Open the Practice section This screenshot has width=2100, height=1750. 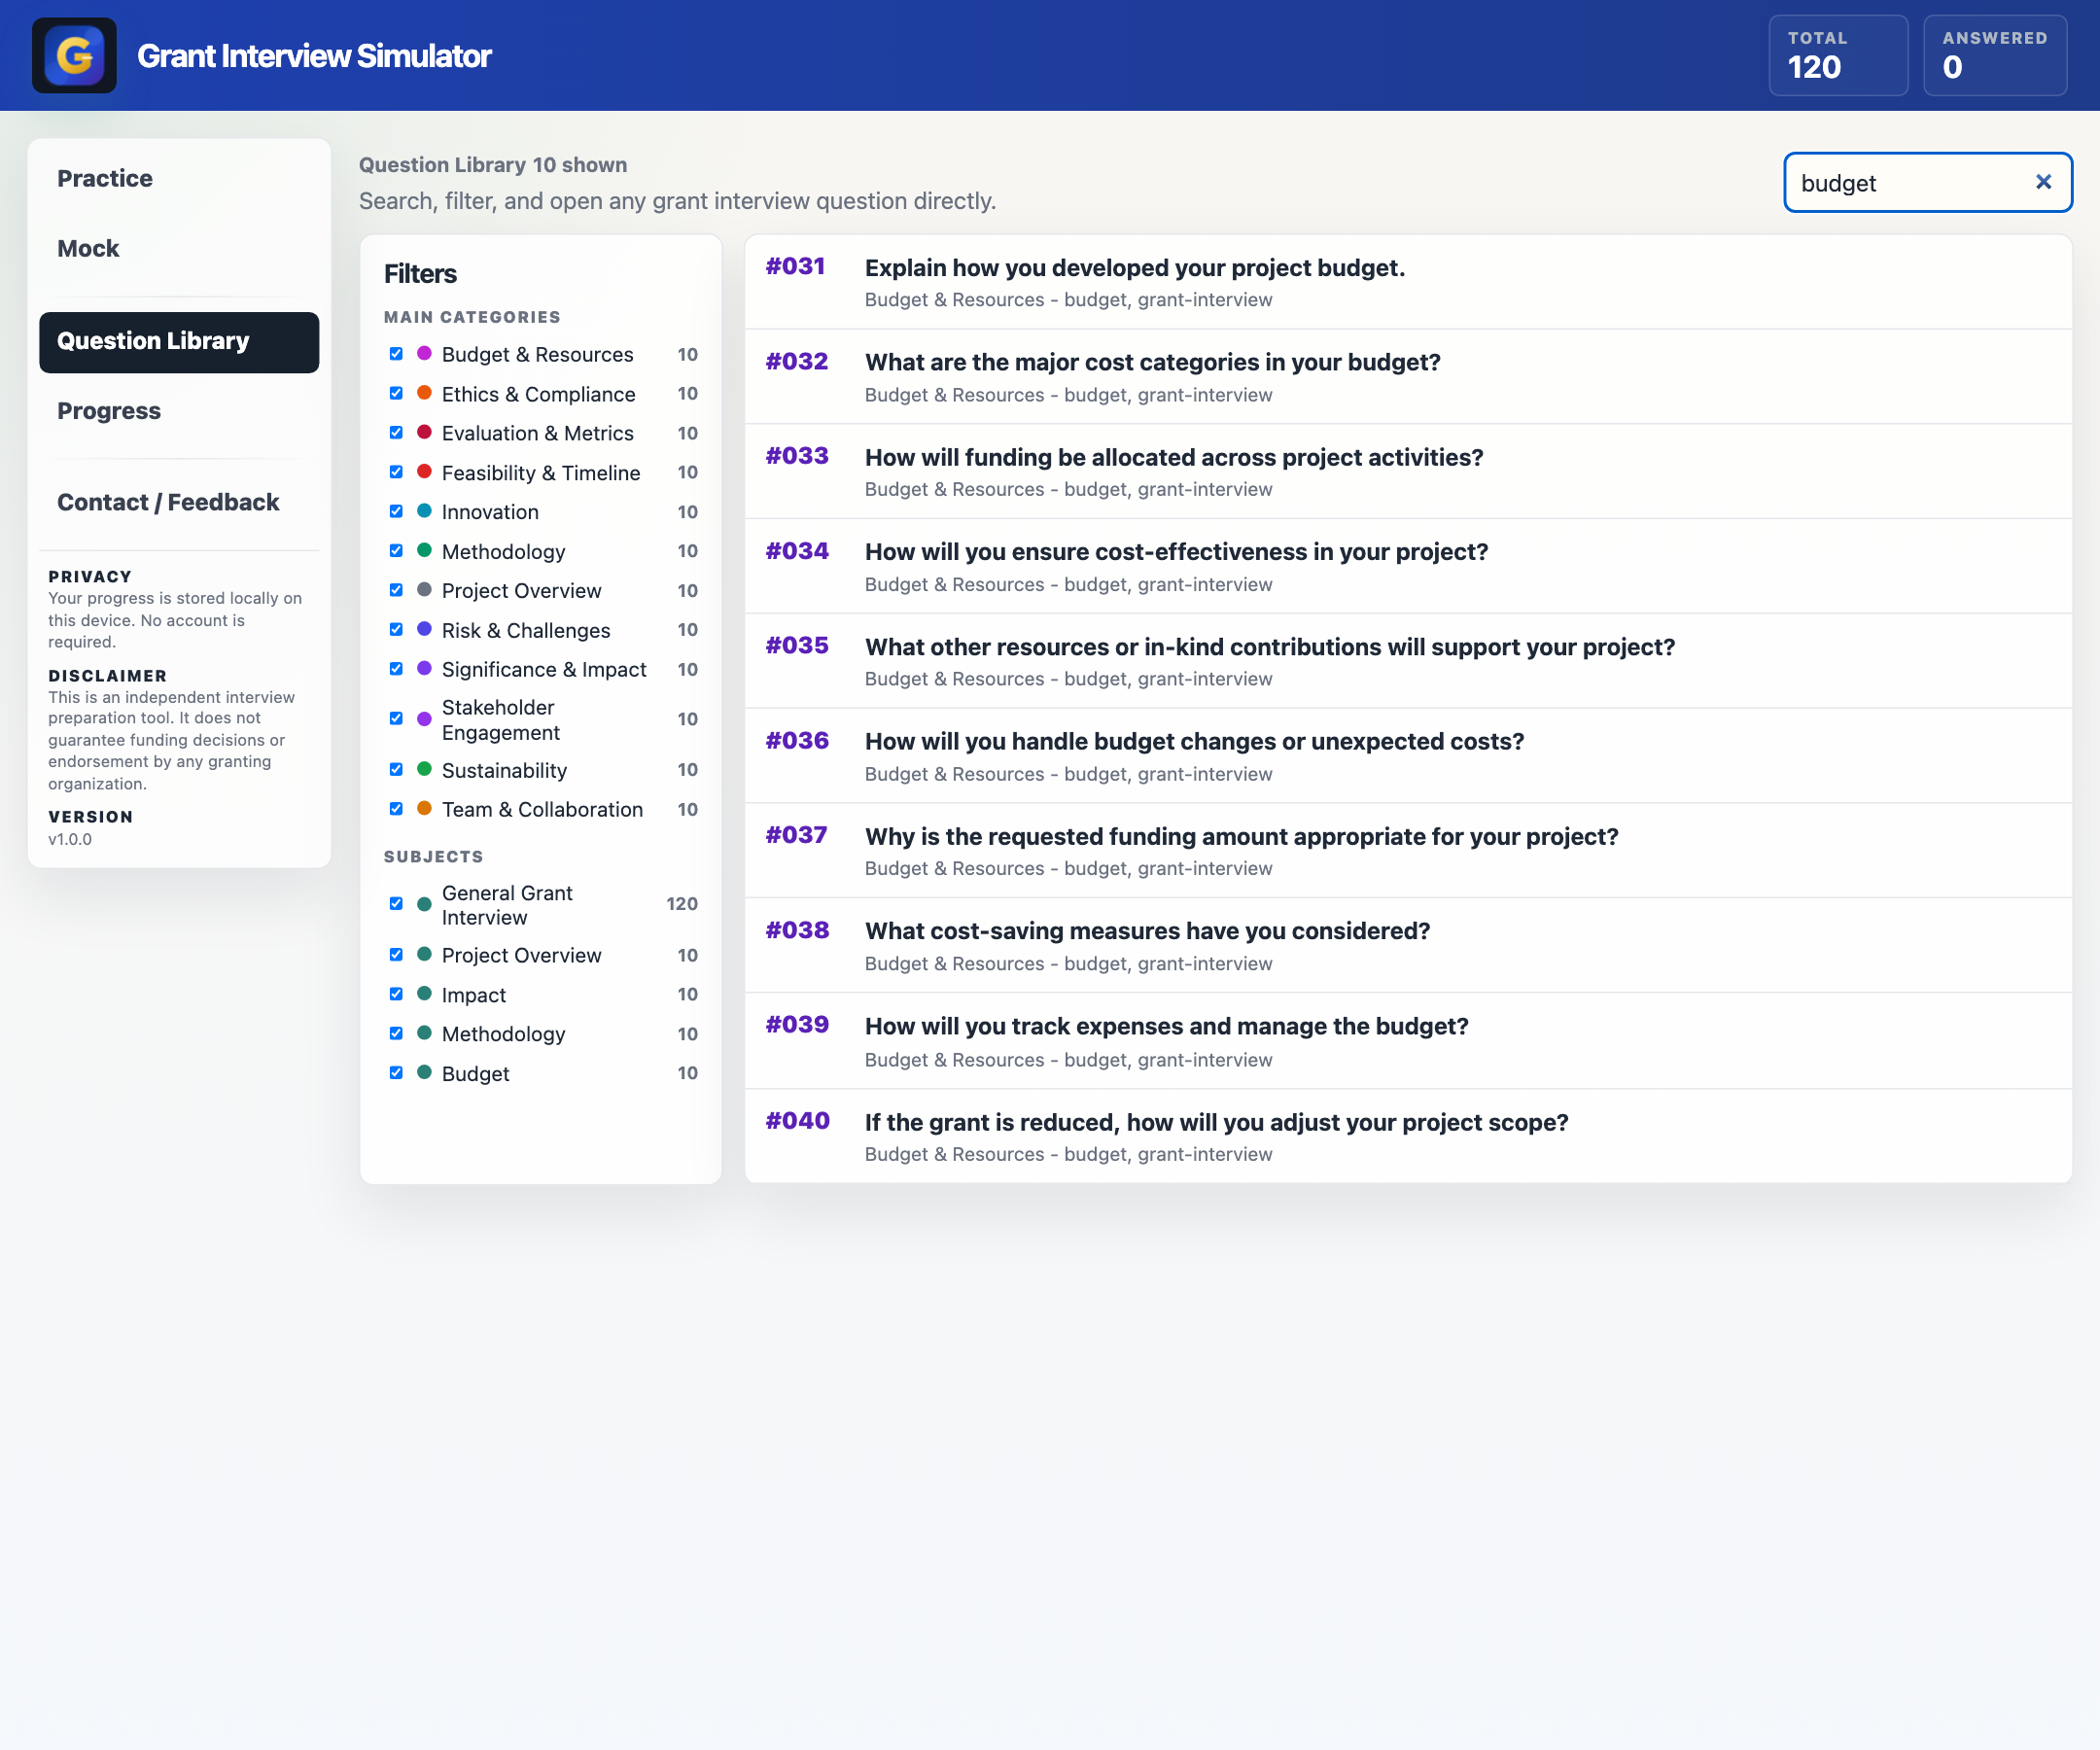pos(179,178)
